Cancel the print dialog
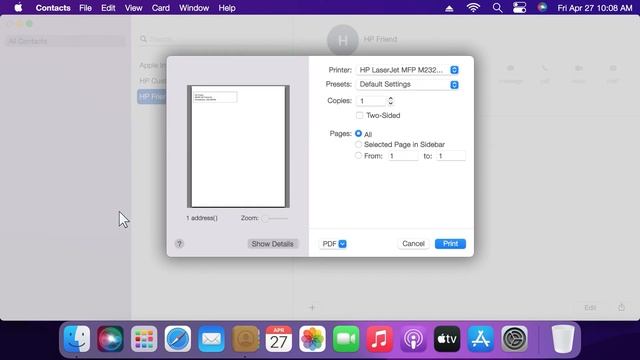This screenshot has width=640, height=360. pos(413,244)
